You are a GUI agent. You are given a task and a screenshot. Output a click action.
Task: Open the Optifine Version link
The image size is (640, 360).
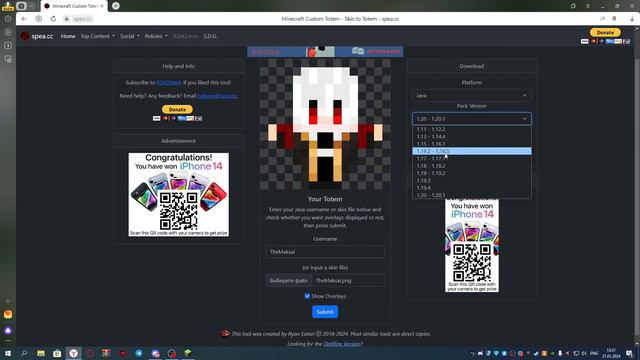click(x=342, y=344)
